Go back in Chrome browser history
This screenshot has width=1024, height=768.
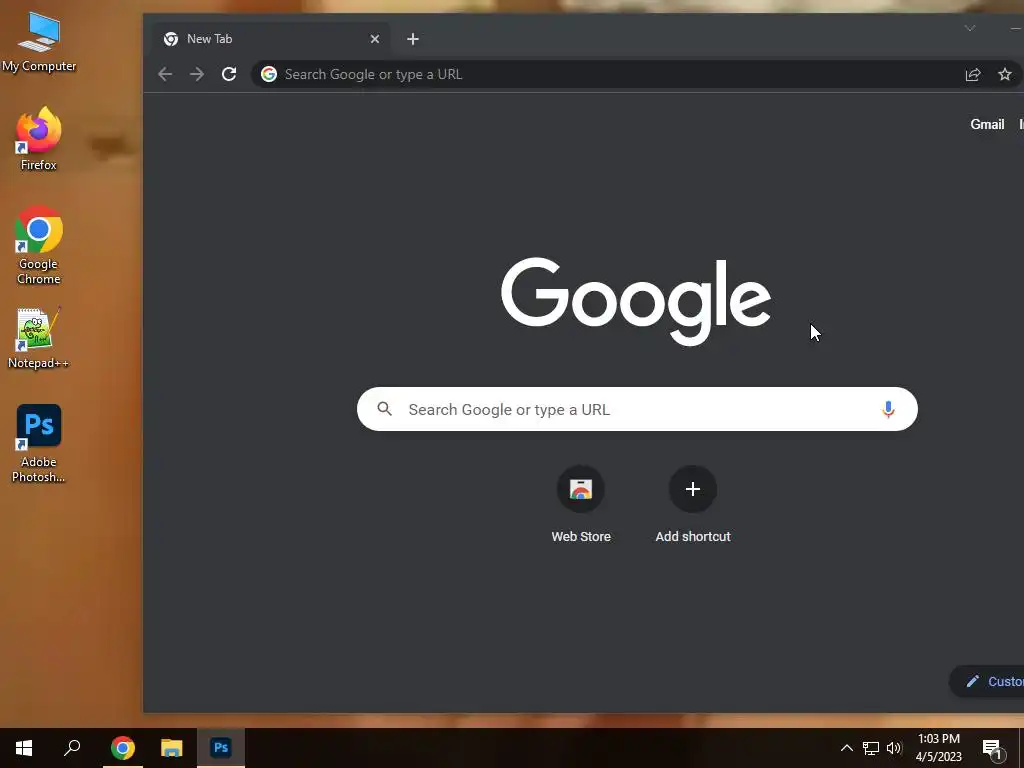point(165,74)
